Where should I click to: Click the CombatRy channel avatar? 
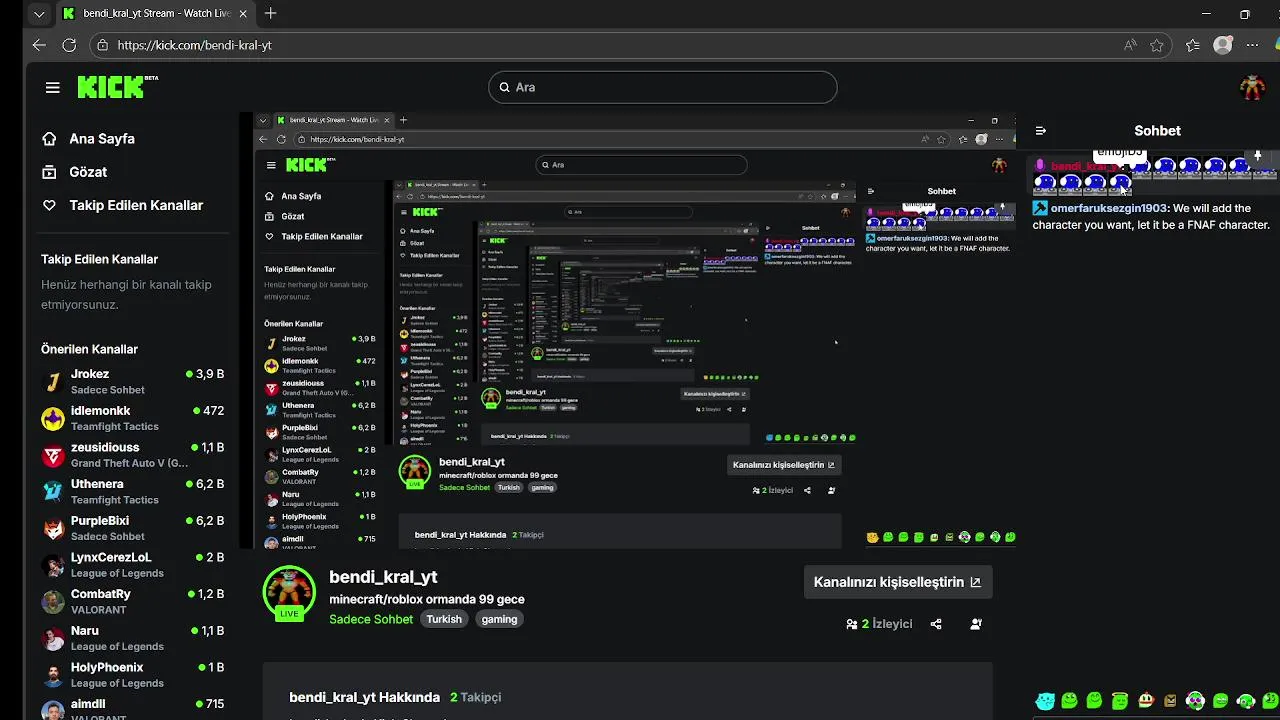click(53, 601)
